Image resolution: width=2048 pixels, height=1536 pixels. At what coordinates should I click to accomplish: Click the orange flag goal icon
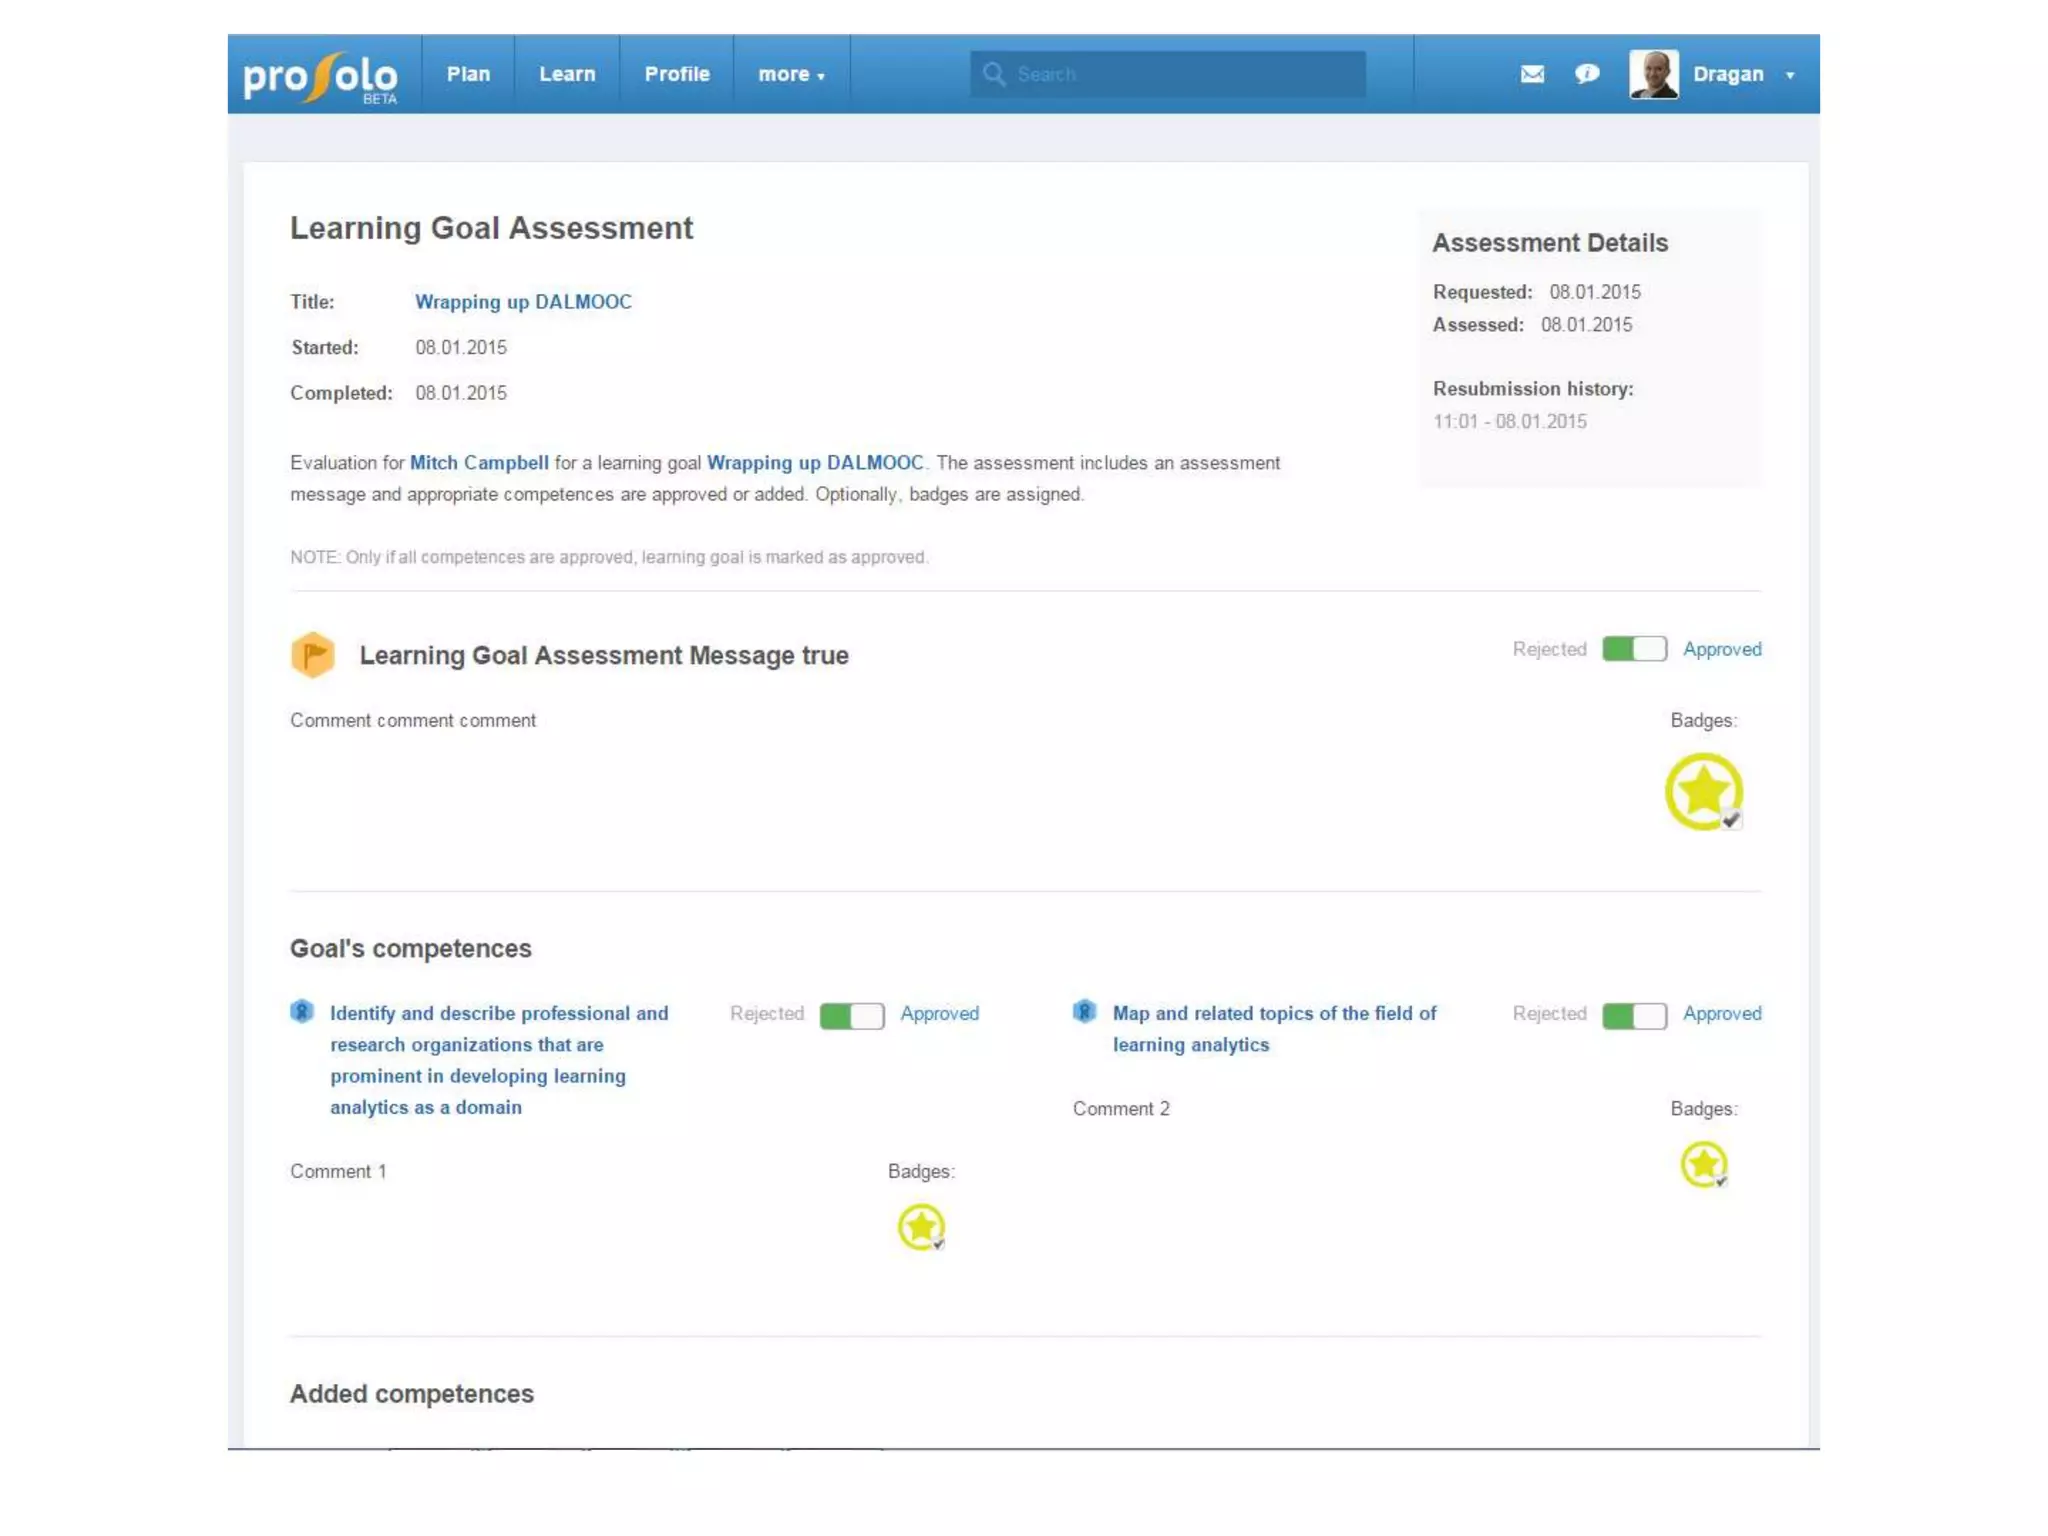[x=313, y=655]
